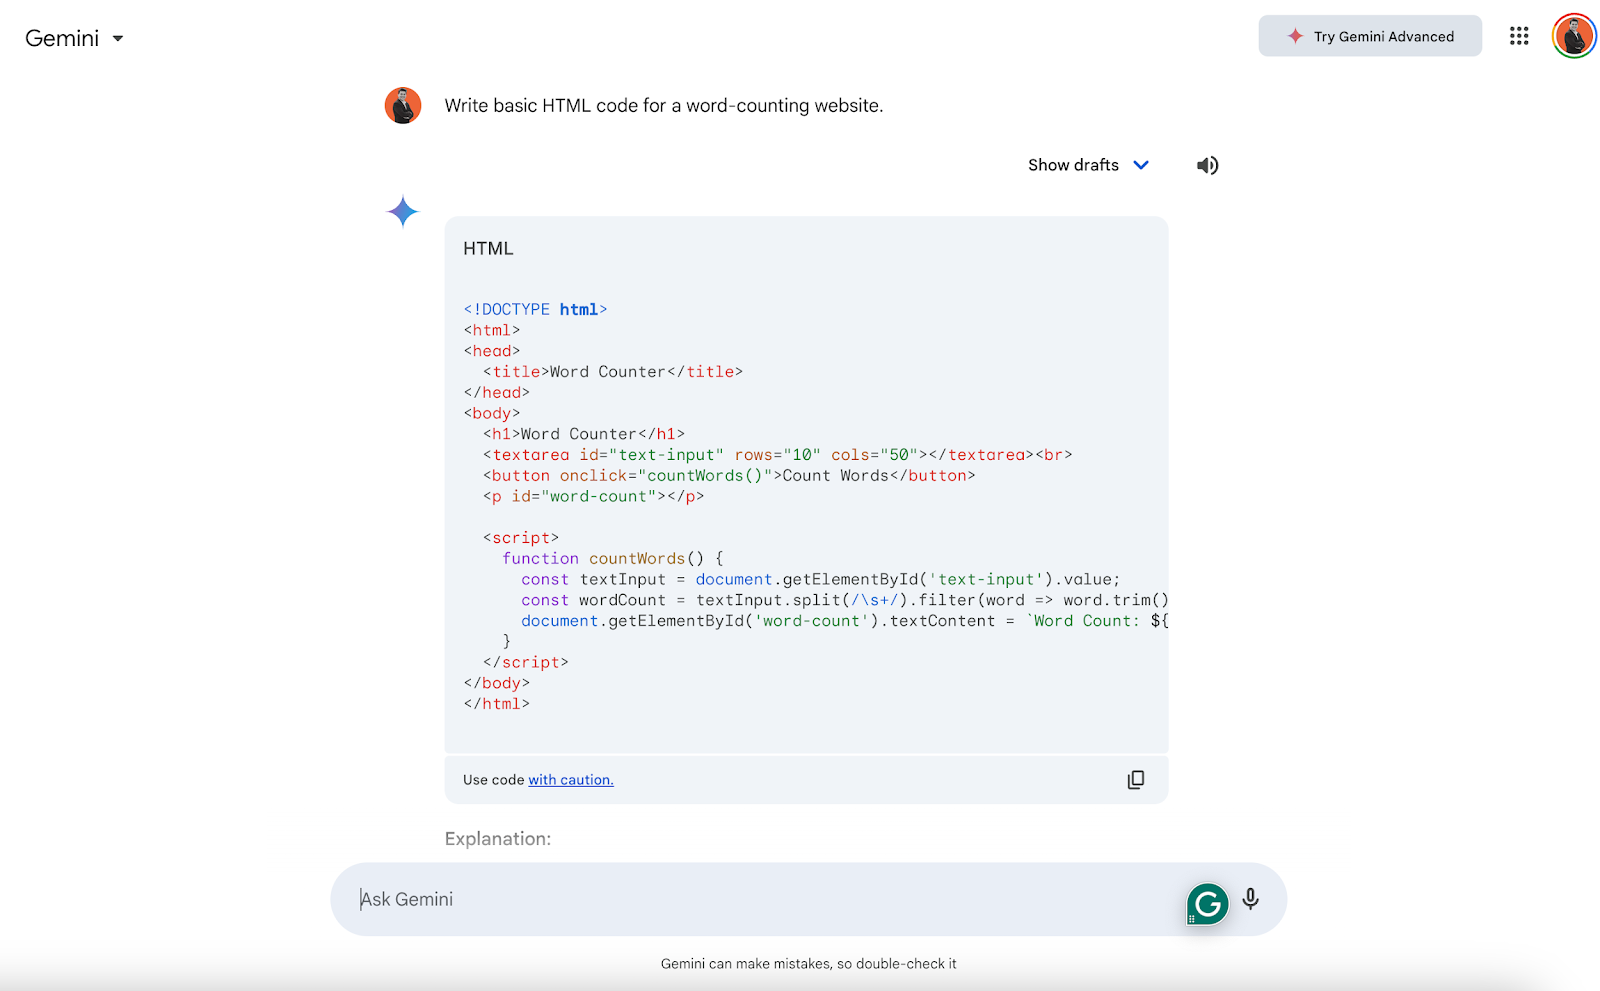
Task: Collapse the drafts list via its chevron
Action: coord(1141,165)
